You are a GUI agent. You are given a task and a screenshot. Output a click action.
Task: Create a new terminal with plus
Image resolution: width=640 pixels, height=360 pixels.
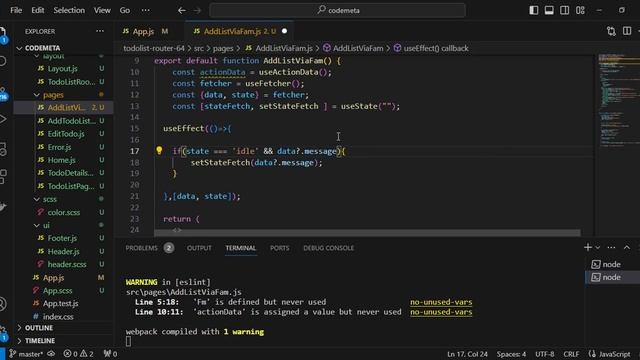588,247
